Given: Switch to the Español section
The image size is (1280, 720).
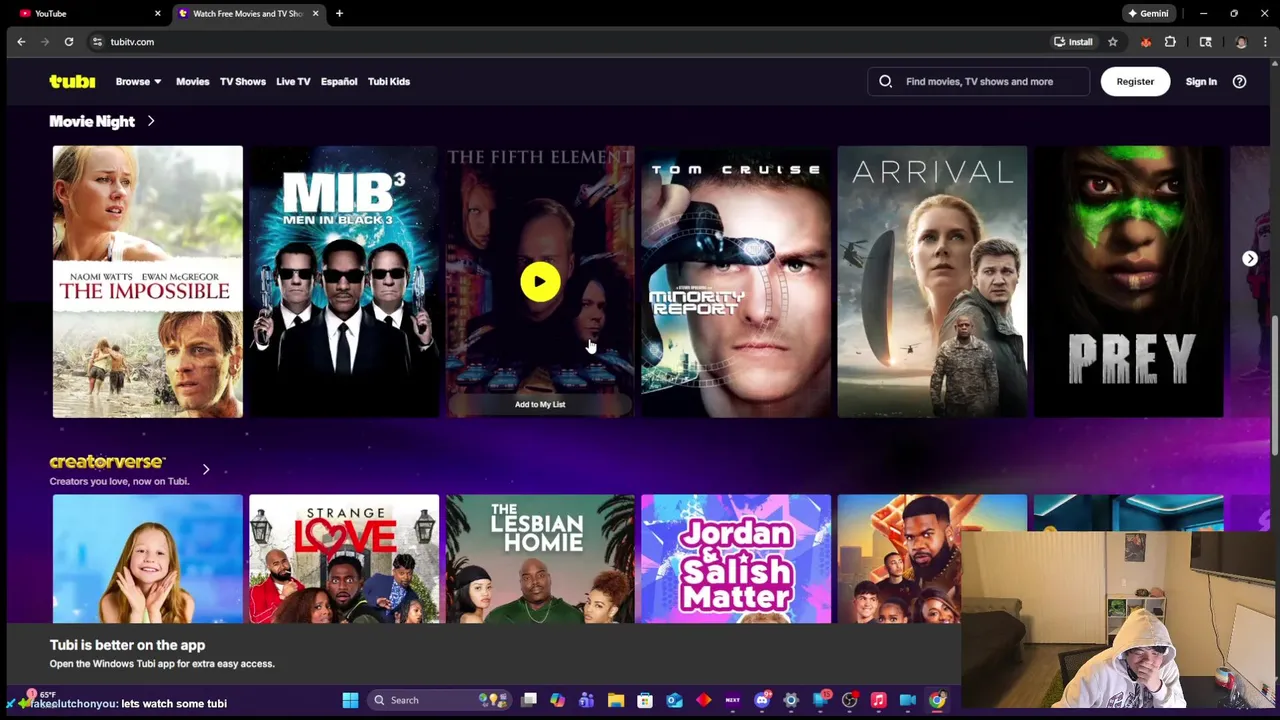Looking at the screenshot, I should [x=339, y=82].
